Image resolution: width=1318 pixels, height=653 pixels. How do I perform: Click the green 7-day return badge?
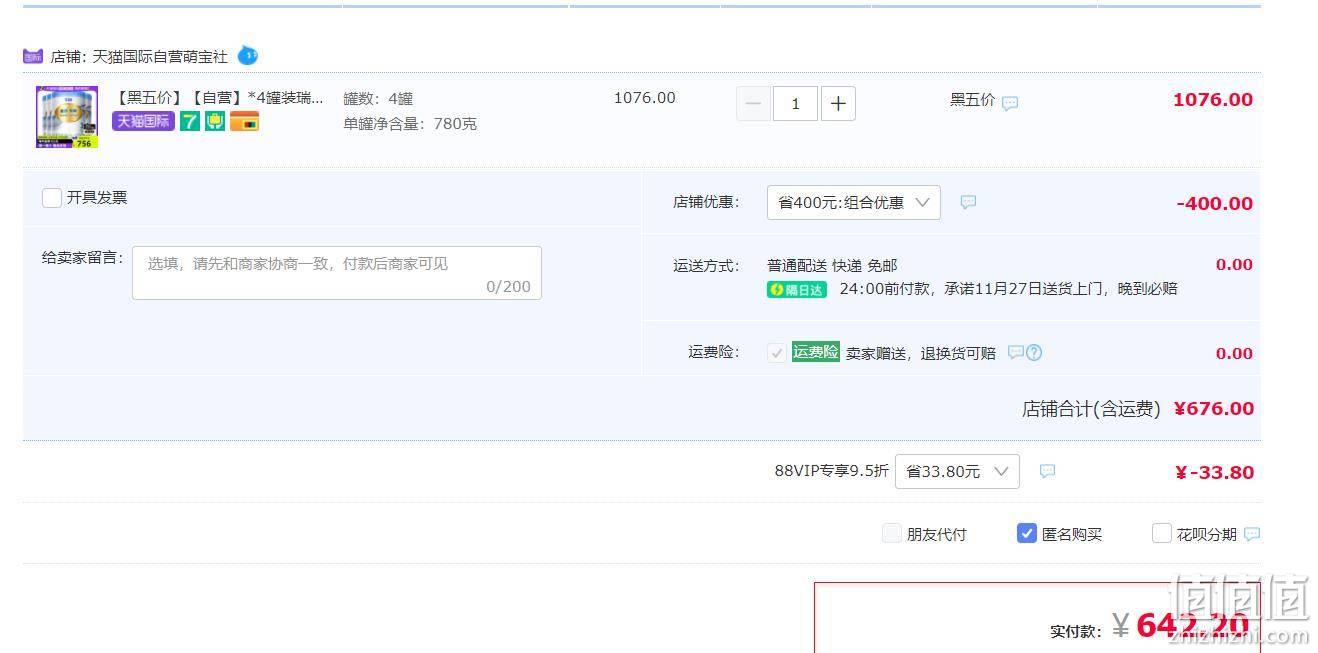(x=190, y=121)
